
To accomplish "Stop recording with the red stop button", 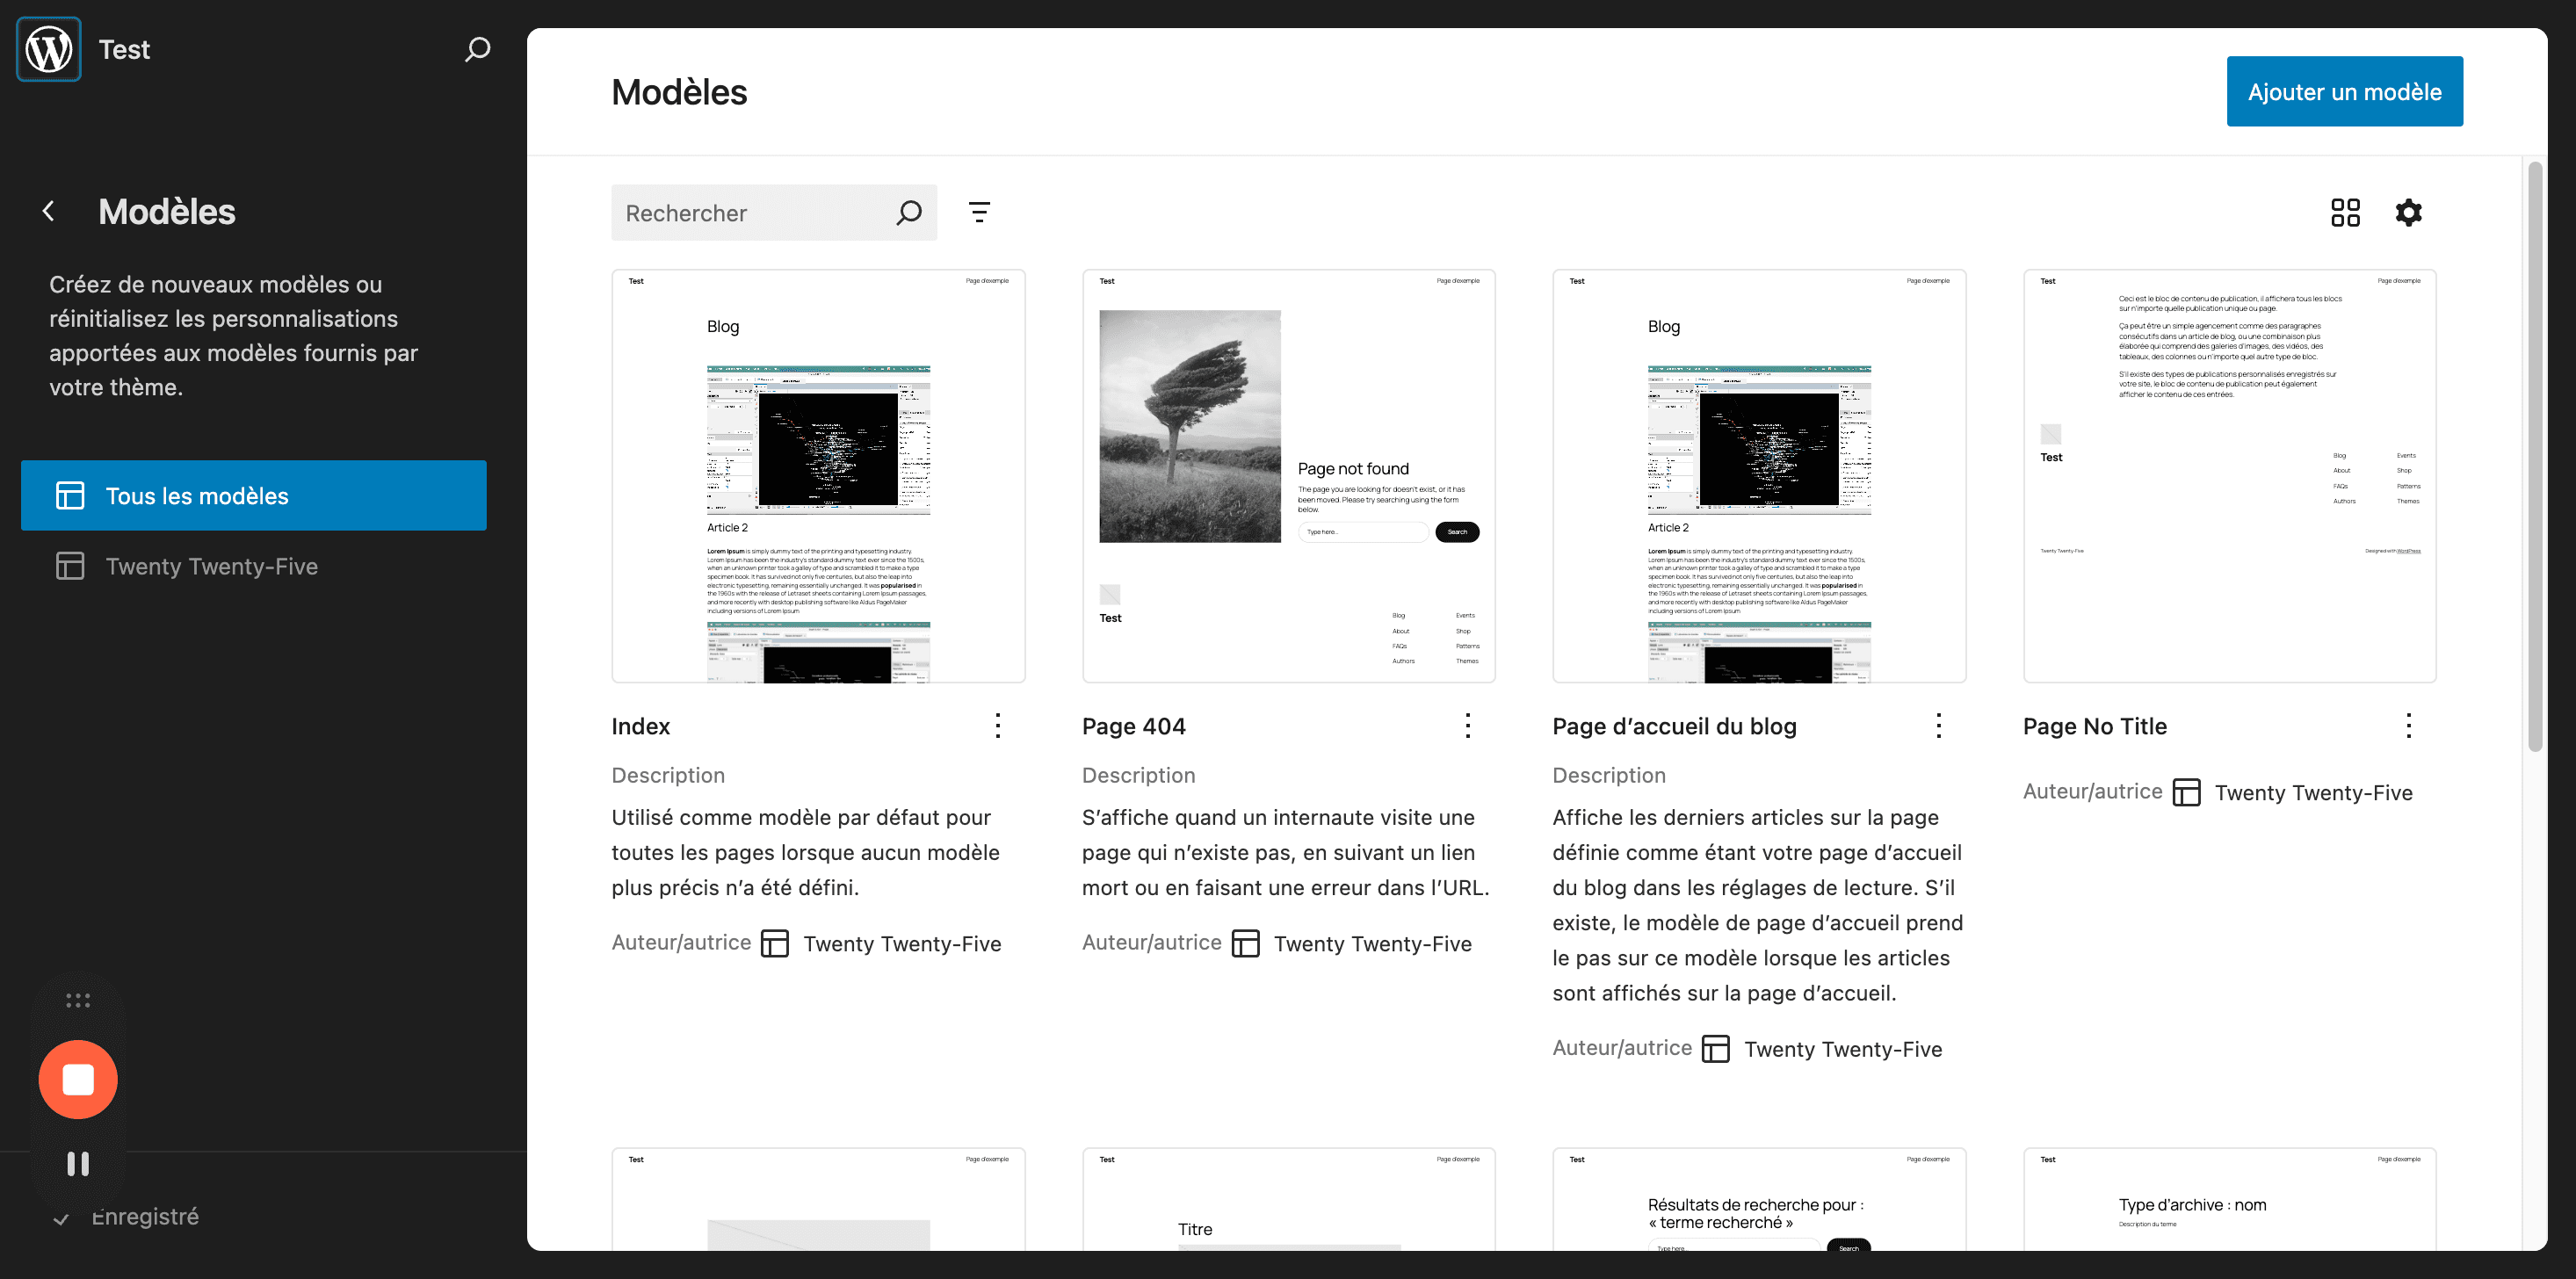I will pyautogui.click(x=78, y=1080).
